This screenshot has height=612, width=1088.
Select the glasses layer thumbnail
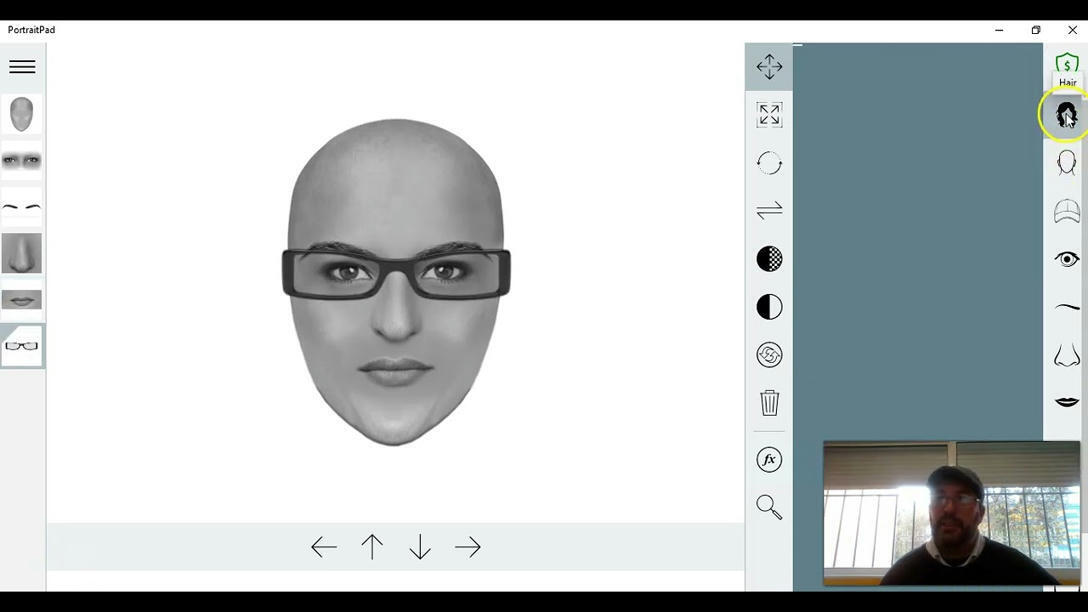pos(22,346)
